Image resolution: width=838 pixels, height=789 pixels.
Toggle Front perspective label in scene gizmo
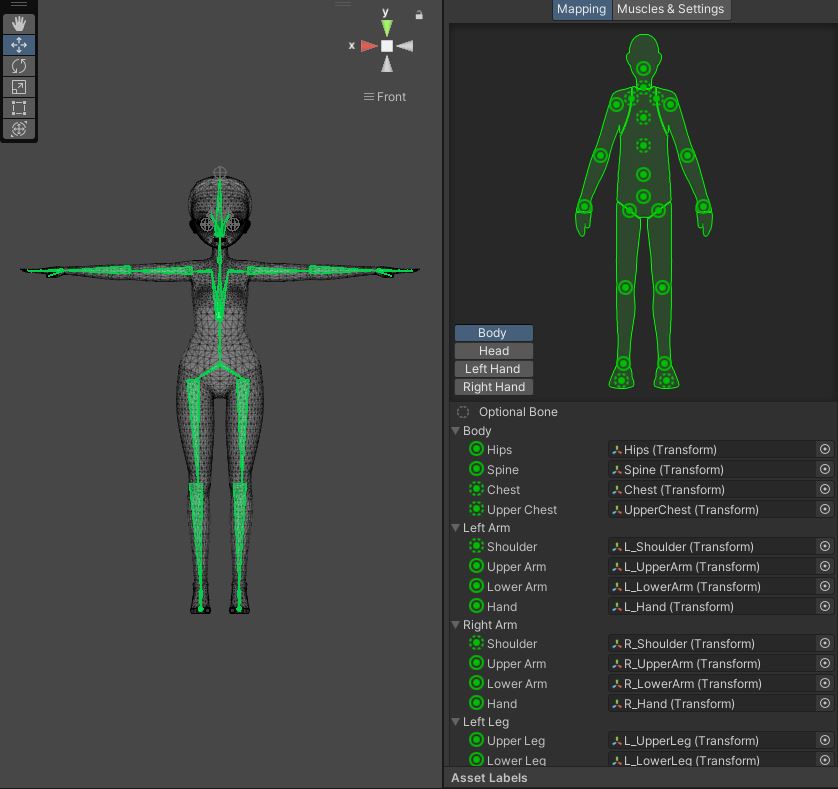pos(386,97)
